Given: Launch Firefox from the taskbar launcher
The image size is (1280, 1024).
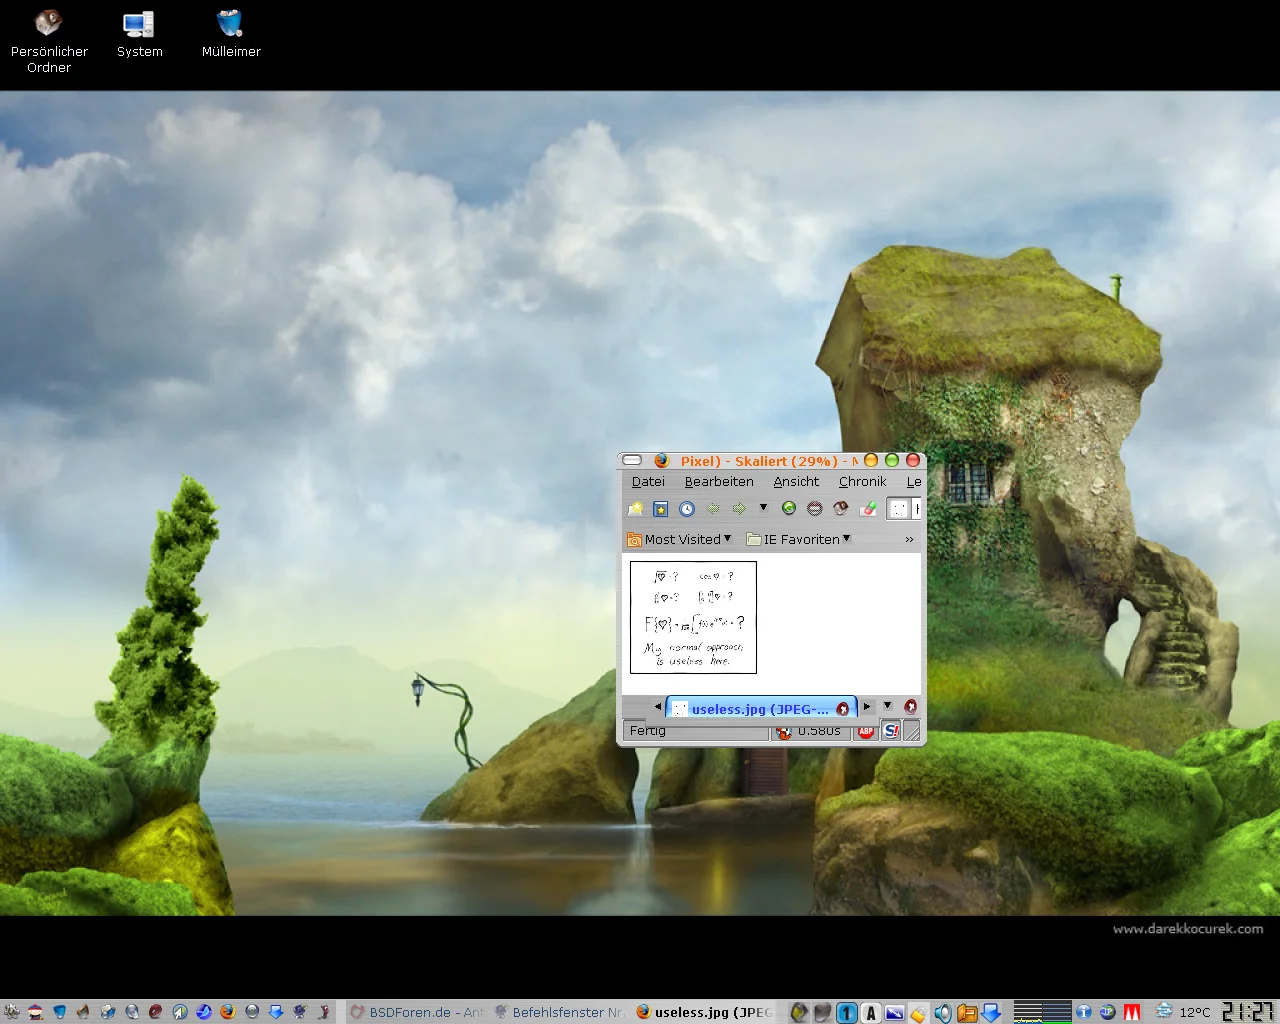Looking at the screenshot, I should coord(228,1012).
